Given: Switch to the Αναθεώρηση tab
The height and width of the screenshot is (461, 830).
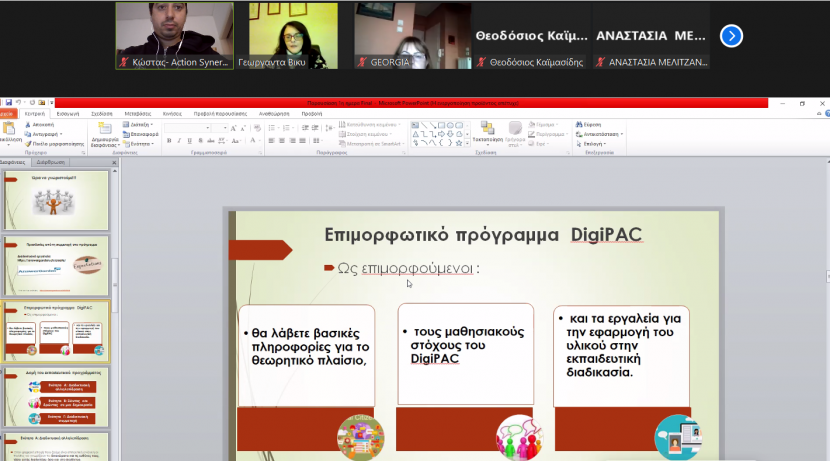Looking at the screenshot, I should coord(274,114).
